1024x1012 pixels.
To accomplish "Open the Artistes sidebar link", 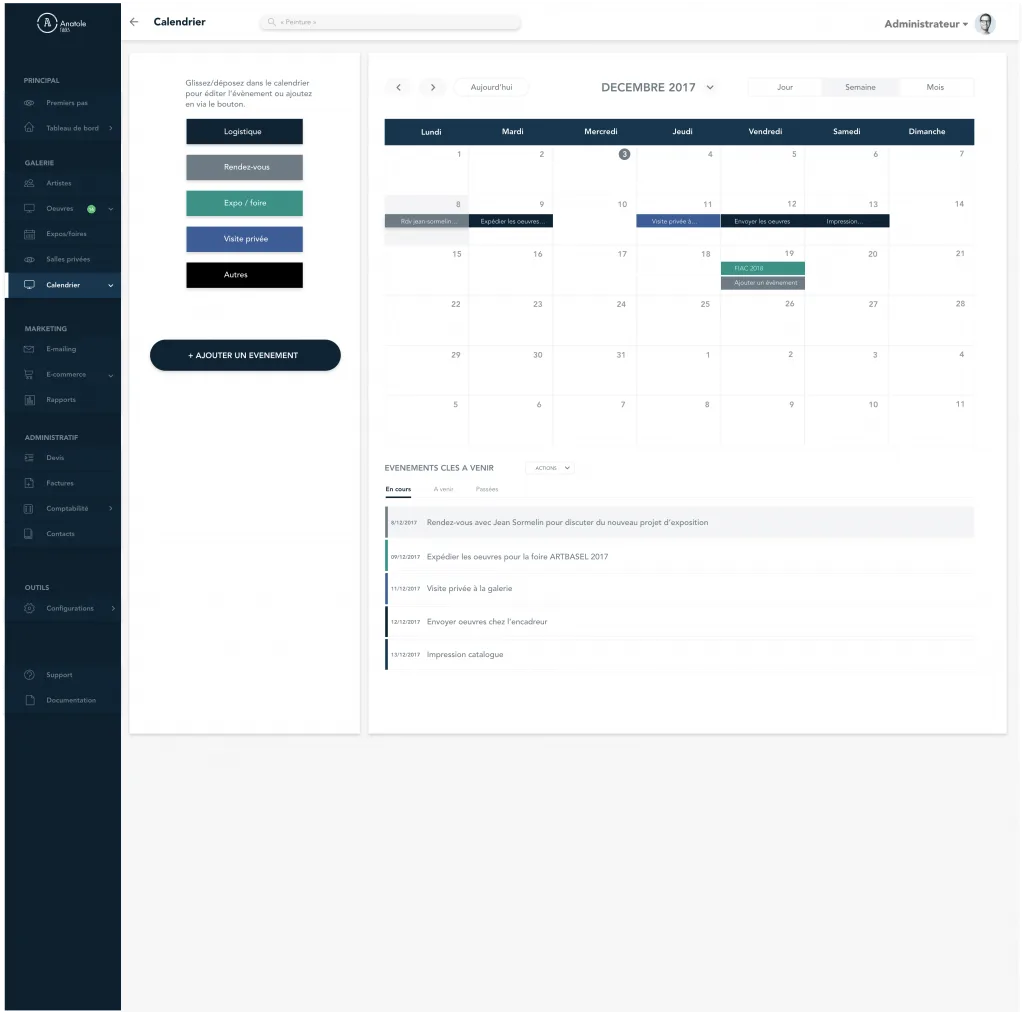I will (x=59, y=183).
